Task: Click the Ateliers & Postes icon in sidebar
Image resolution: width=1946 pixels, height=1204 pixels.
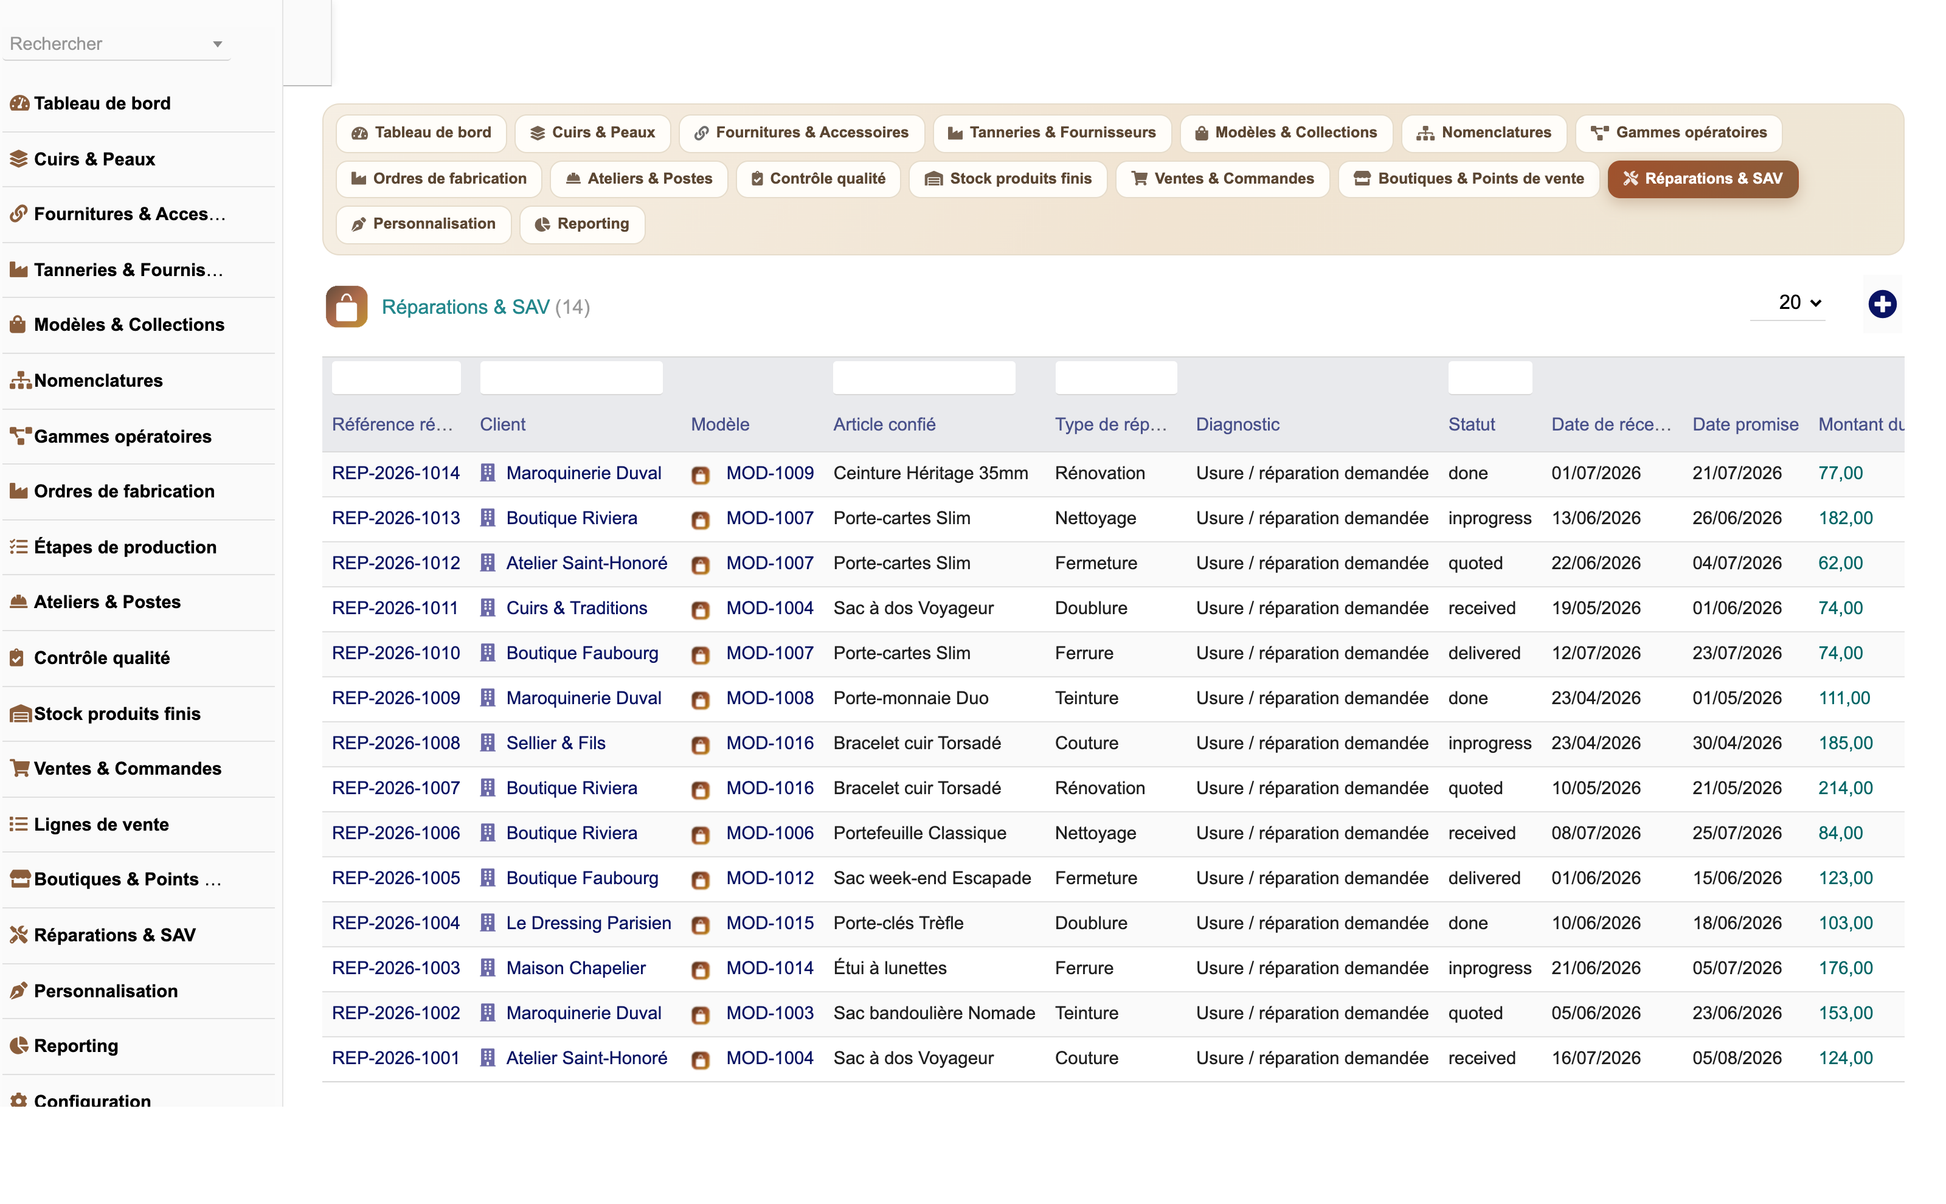Action: pos(19,602)
